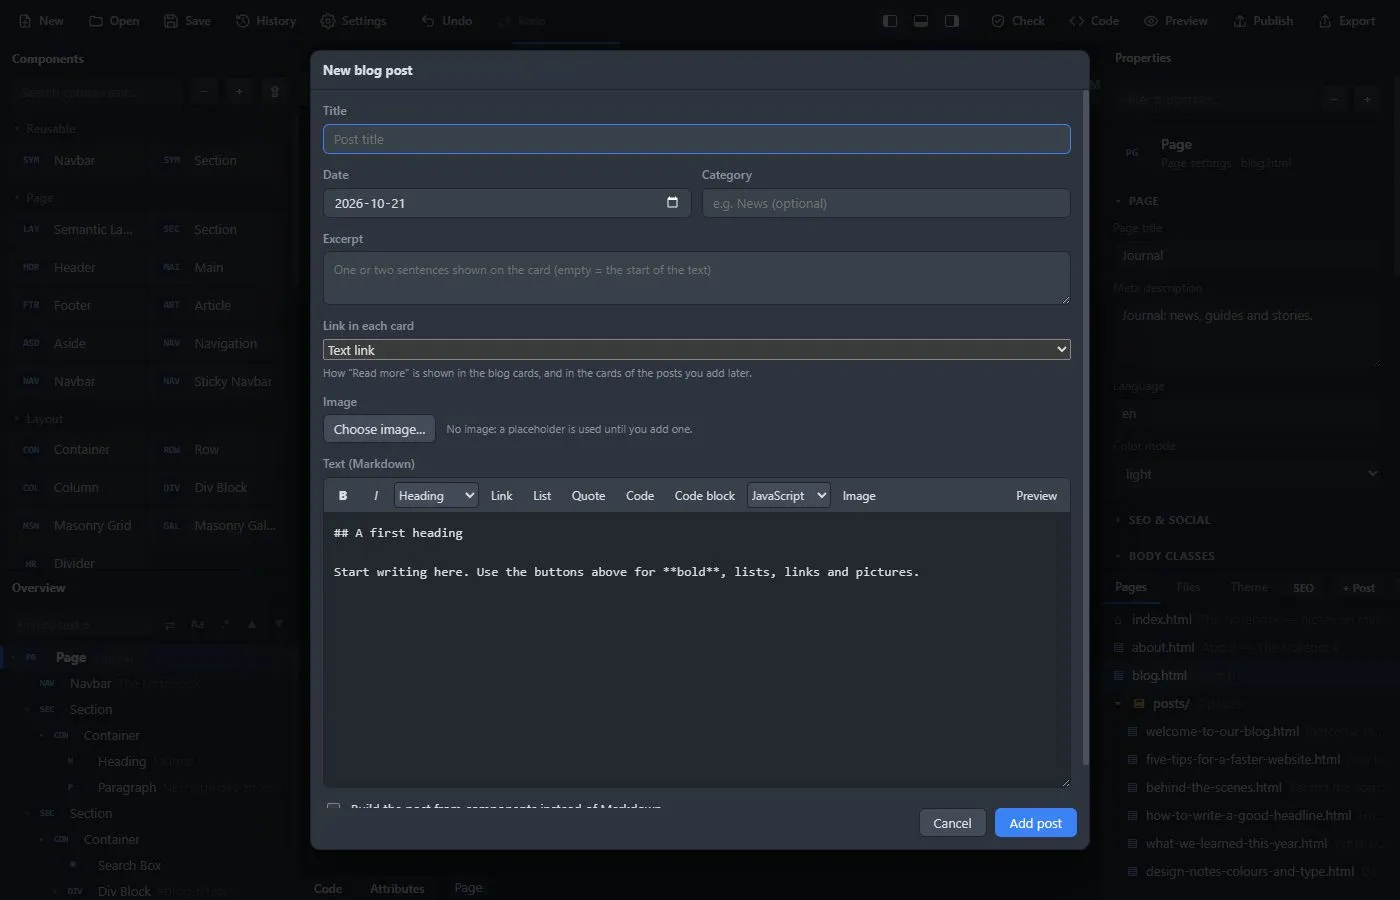The width and height of the screenshot is (1400, 900).
Task: Switch to the Files tab in Properties
Action: [1188, 588]
